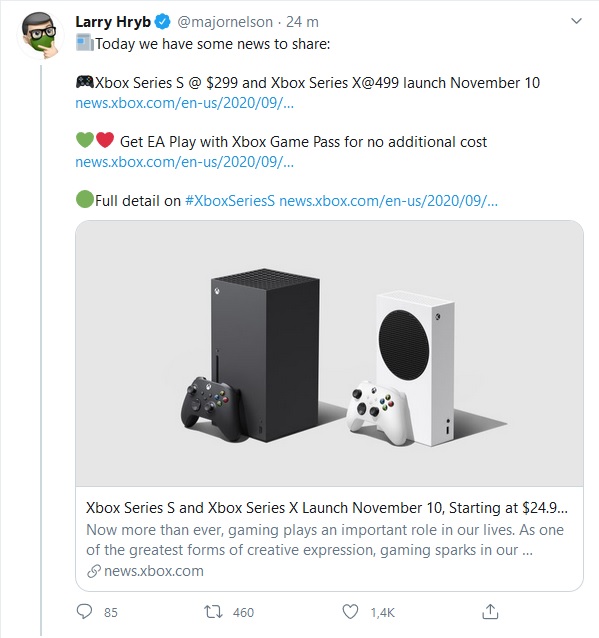Open the Larry Hryb display name
Screen dimensions: 599x638
pos(113,22)
